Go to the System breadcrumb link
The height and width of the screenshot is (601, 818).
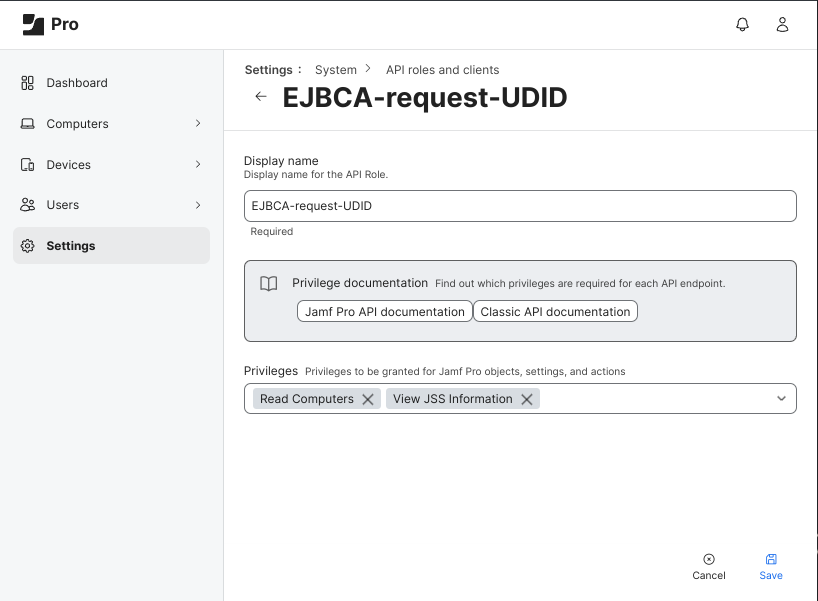click(336, 70)
